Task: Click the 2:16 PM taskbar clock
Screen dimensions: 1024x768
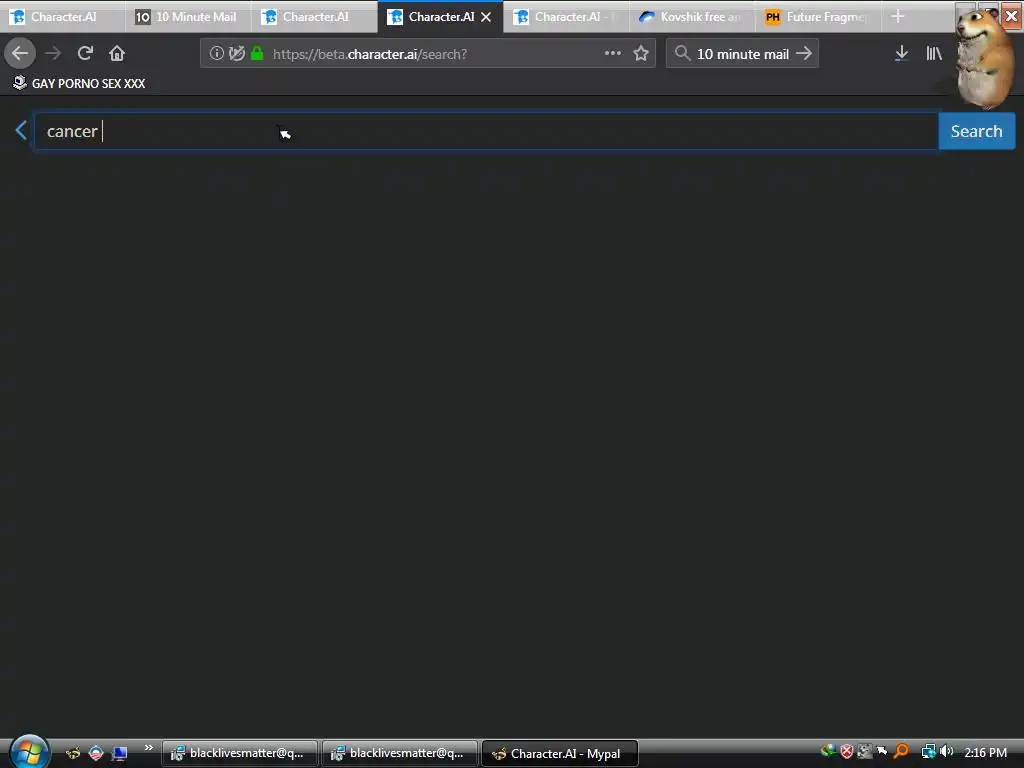Action: [985, 752]
